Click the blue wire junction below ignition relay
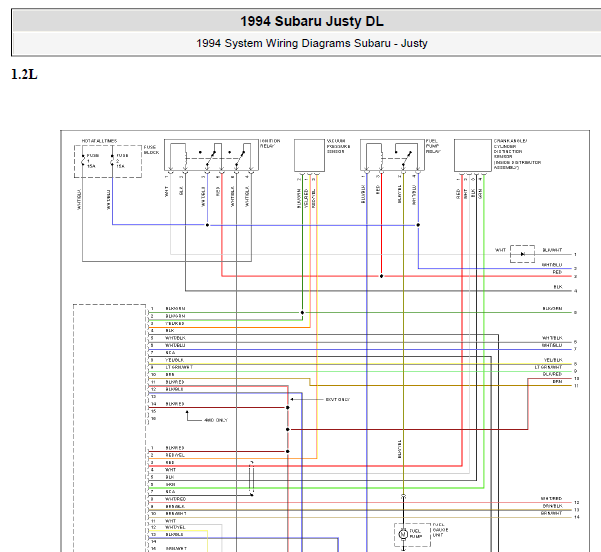Image resolution: width=601 pixels, height=552 pixels. 207,225
